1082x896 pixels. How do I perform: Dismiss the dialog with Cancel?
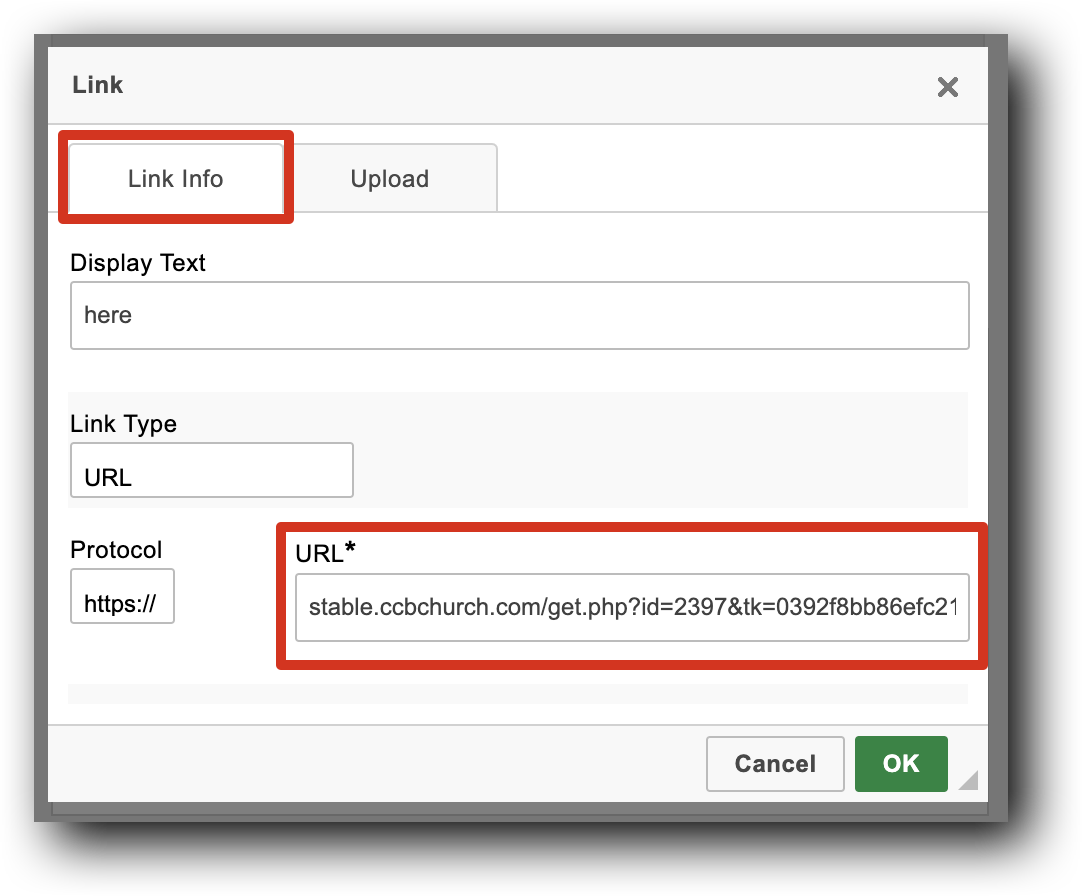click(775, 763)
